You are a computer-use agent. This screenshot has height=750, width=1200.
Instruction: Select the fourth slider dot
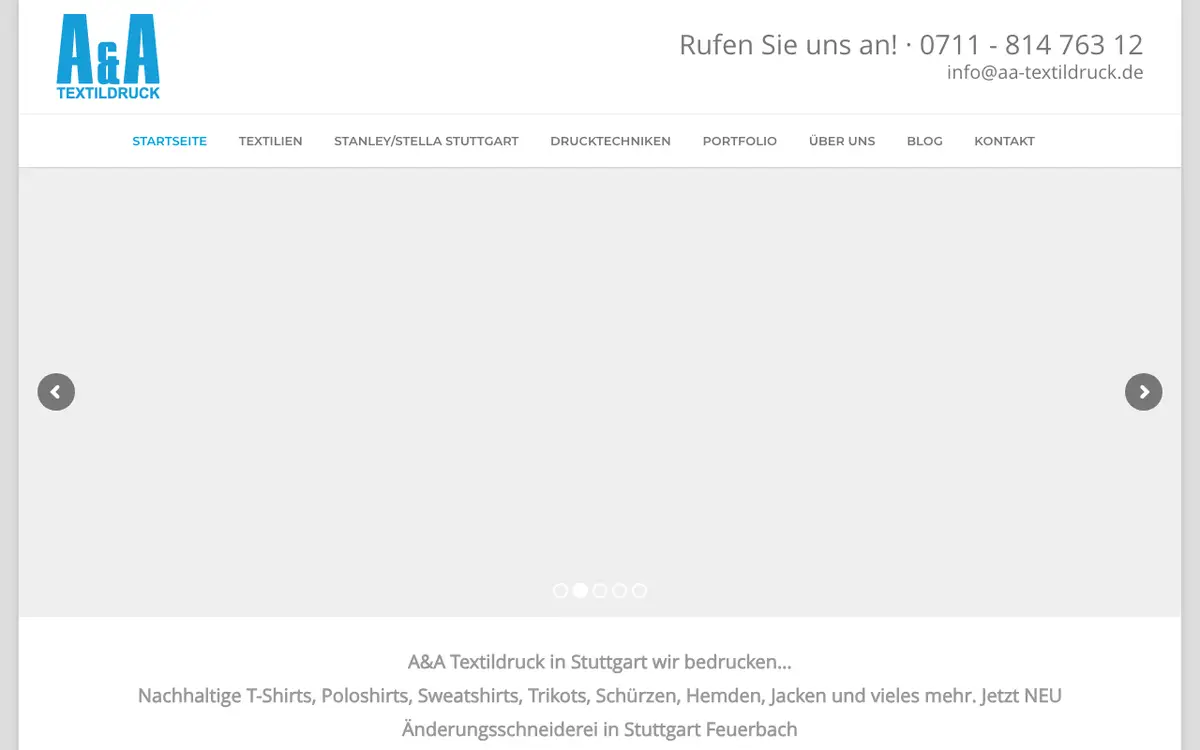[x=620, y=591]
